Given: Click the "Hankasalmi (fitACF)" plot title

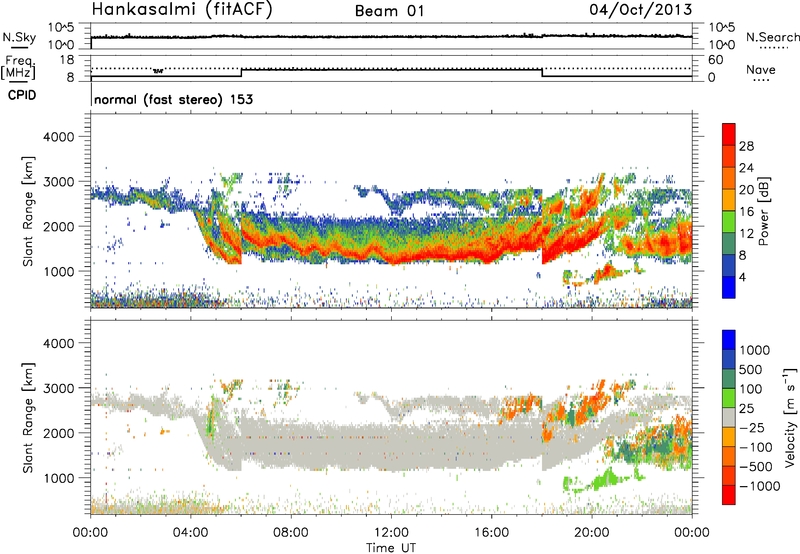Looking at the screenshot, I should pyautogui.click(x=182, y=10).
